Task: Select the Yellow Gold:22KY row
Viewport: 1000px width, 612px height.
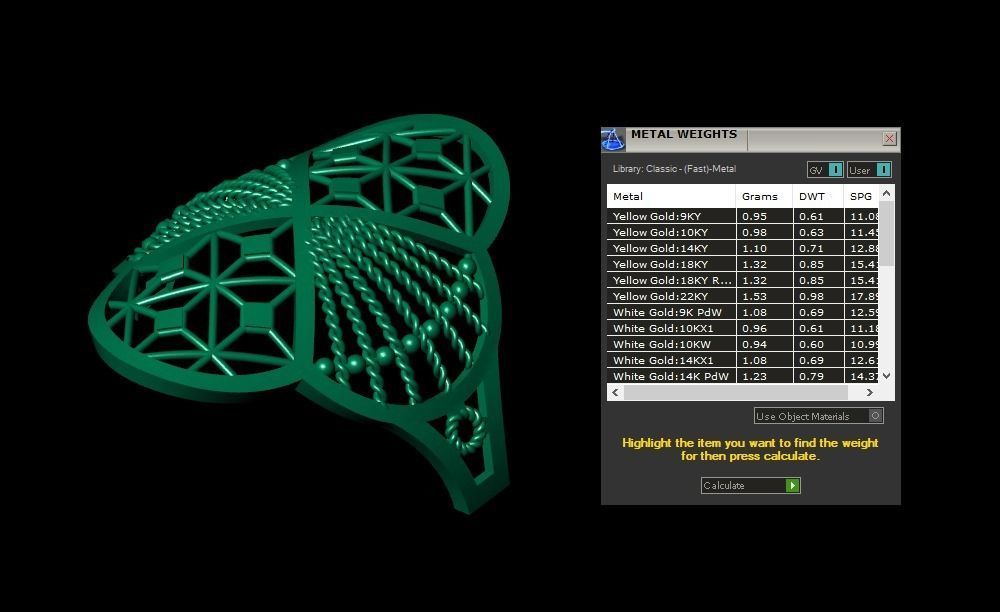Action: 742,296
